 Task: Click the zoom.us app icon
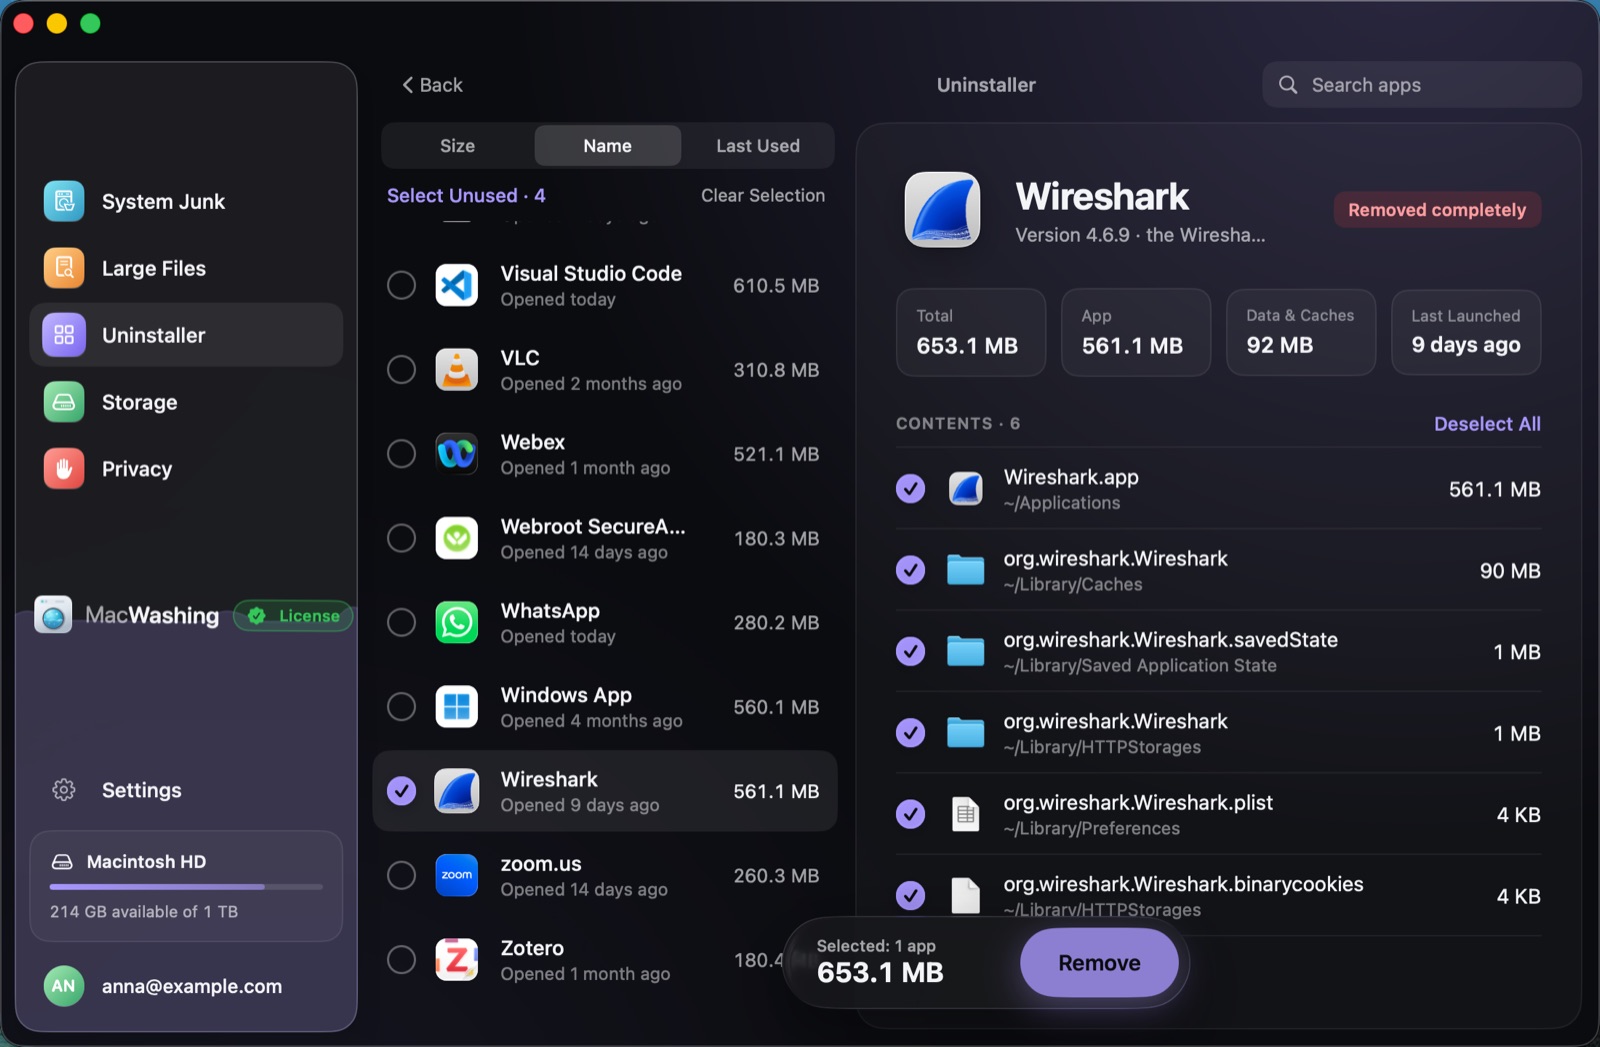tap(457, 875)
